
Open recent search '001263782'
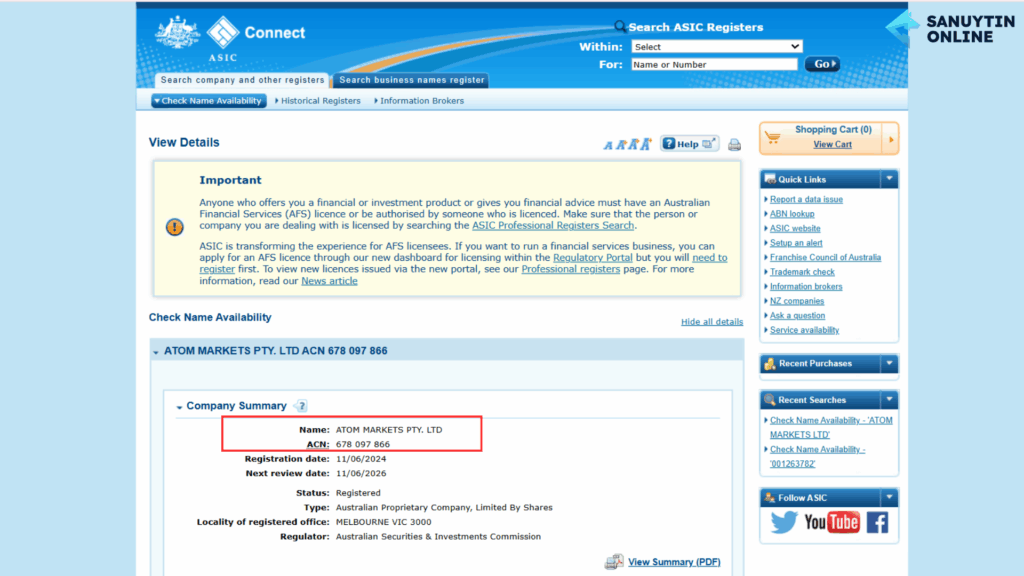tap(818, 456)
